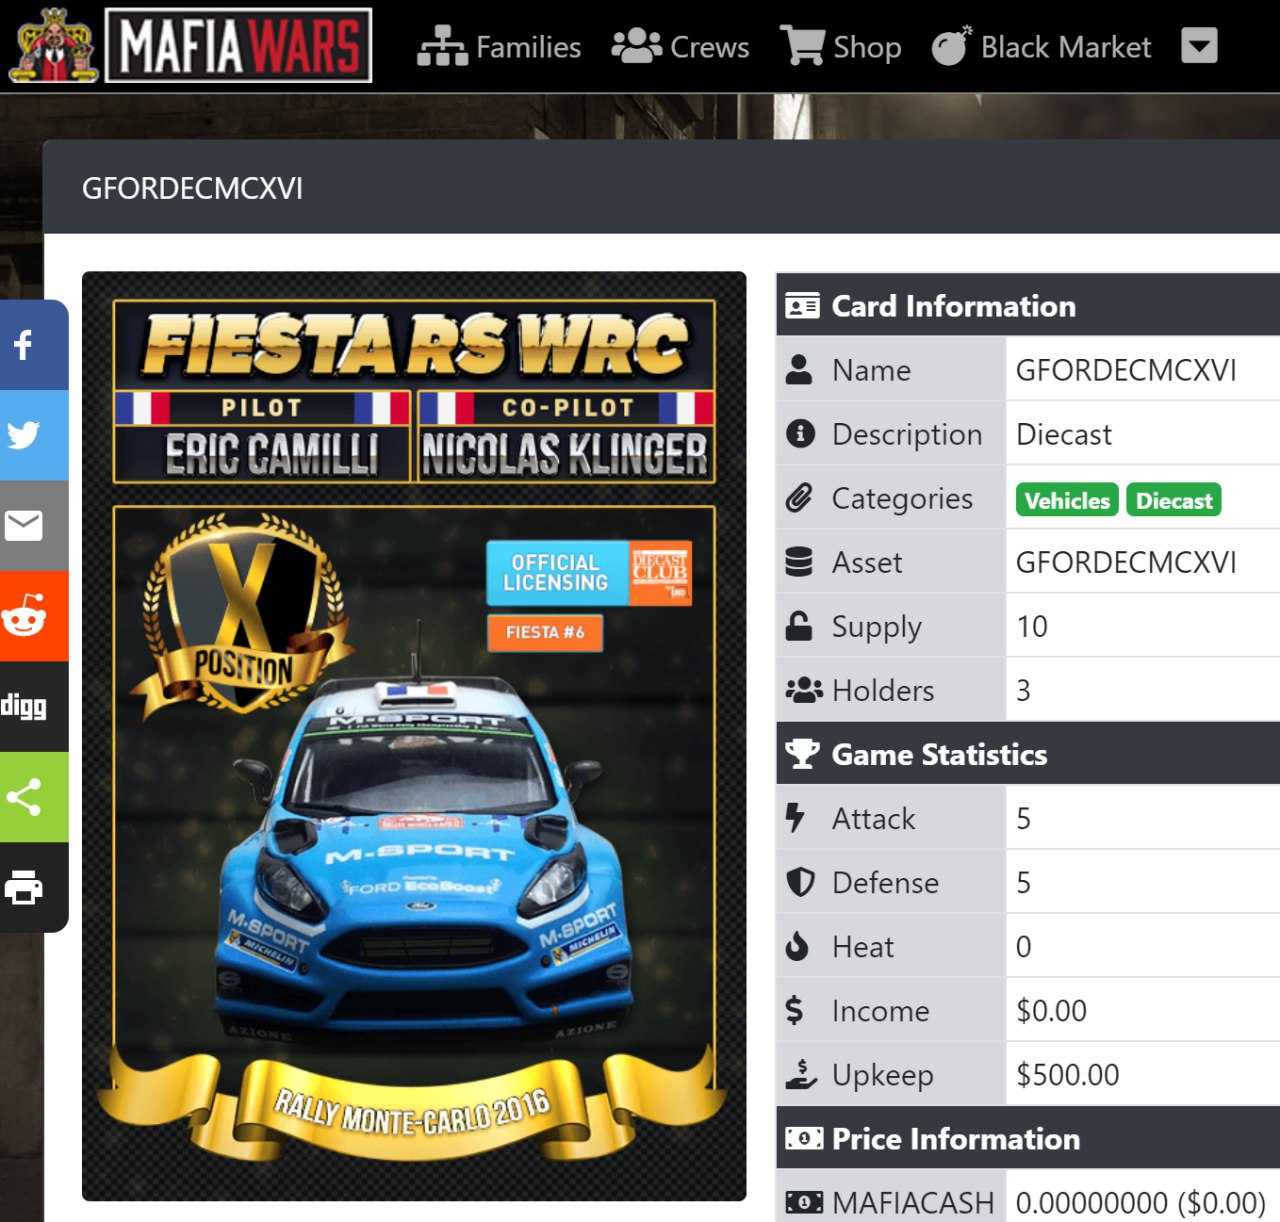Viewport: 1280px width, 1222px height.
Task: Share on Twitter
Action: 34,435
